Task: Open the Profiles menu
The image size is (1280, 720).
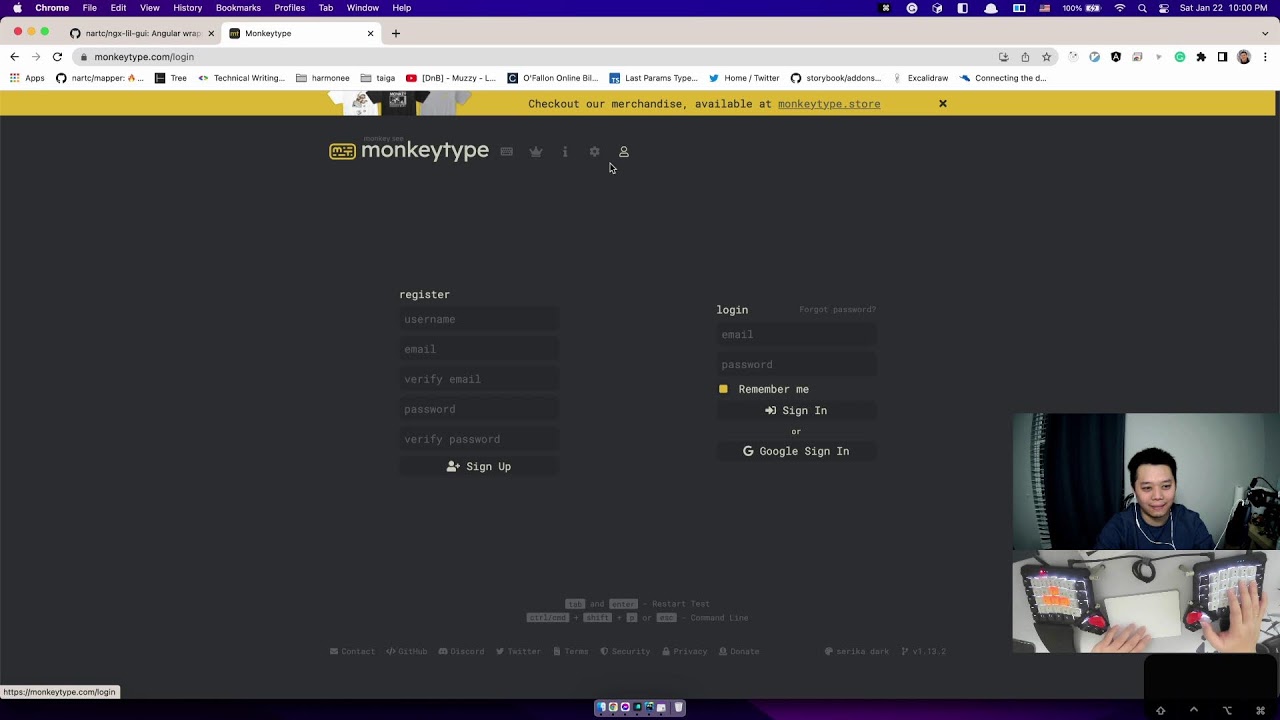Action: (290, 8)
